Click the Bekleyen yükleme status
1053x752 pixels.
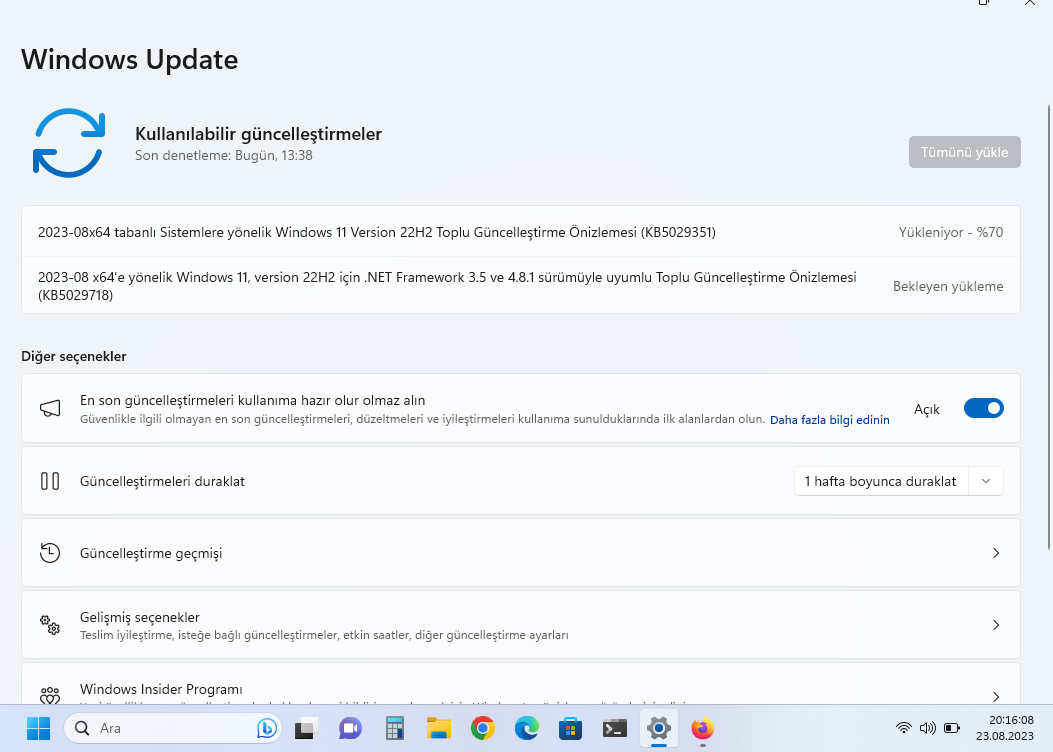point(948,286)
